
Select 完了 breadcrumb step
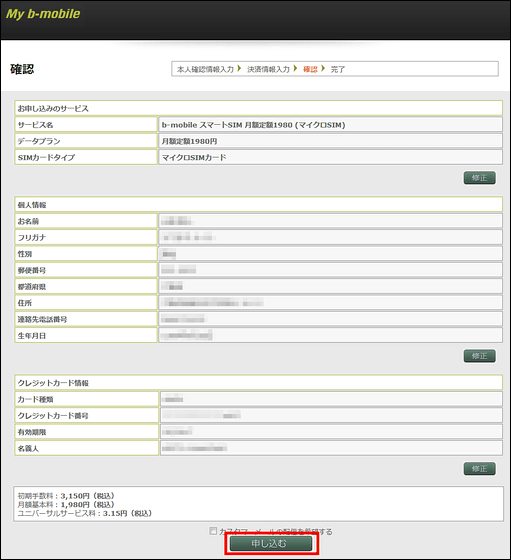(337, 69)
